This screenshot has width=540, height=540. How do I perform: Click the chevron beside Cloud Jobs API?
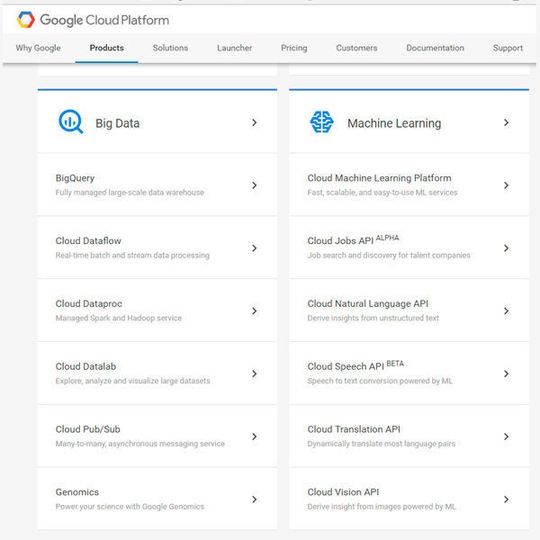pos(506,248)
